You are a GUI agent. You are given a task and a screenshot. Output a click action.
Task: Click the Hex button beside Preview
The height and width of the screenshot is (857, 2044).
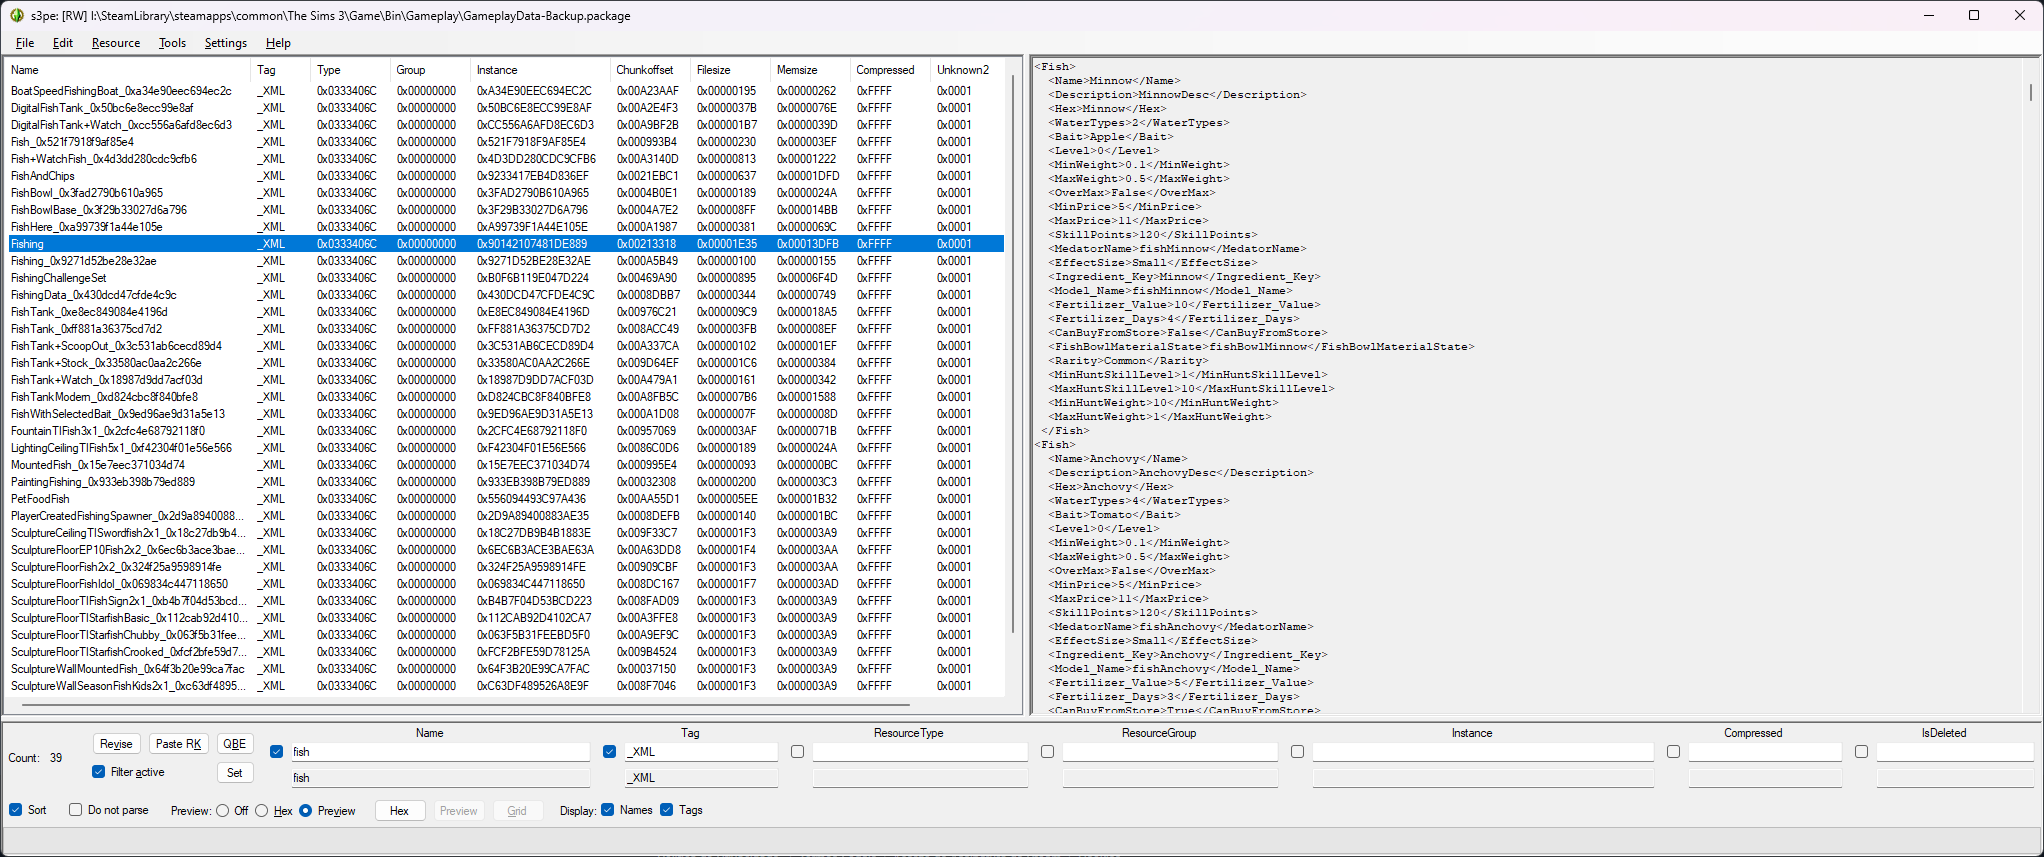pyautogui.click(x=400, y=811)
